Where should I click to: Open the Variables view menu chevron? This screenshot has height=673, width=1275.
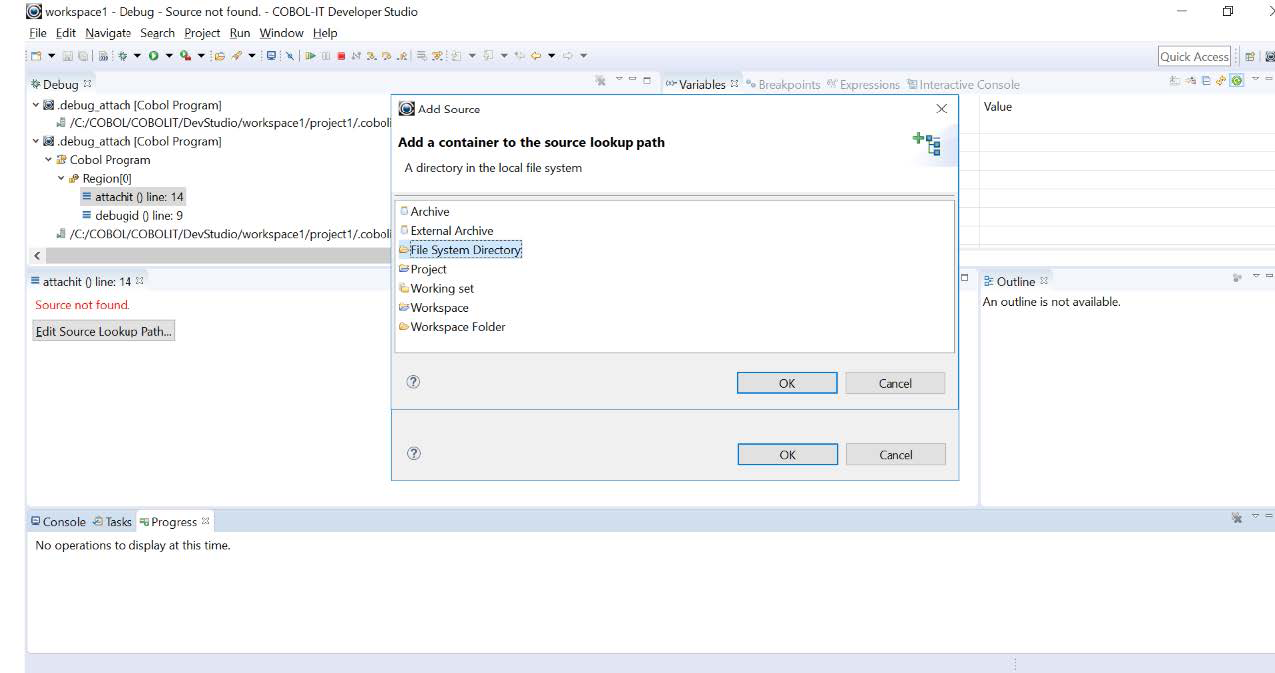pos(1256,79)
